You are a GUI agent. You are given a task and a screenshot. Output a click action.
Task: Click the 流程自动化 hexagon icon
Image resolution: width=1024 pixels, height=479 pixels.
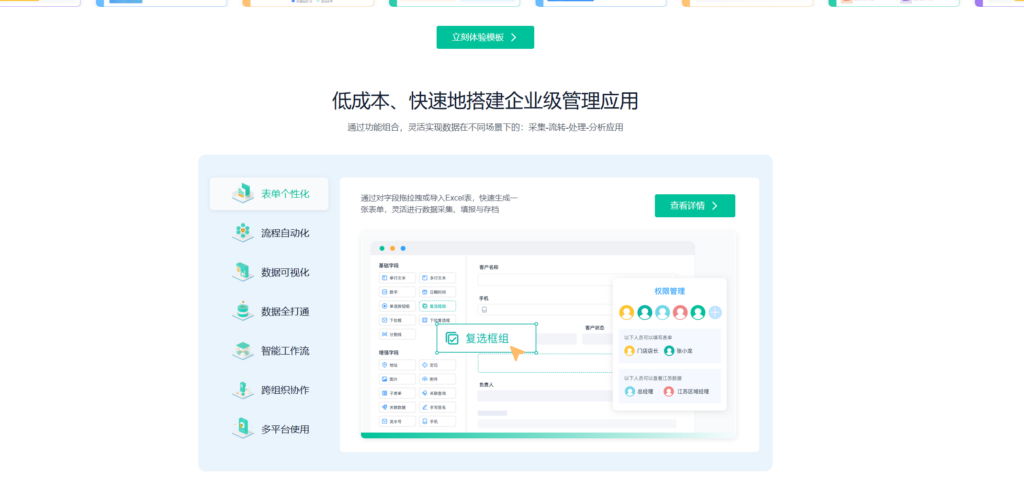point(242,233)
